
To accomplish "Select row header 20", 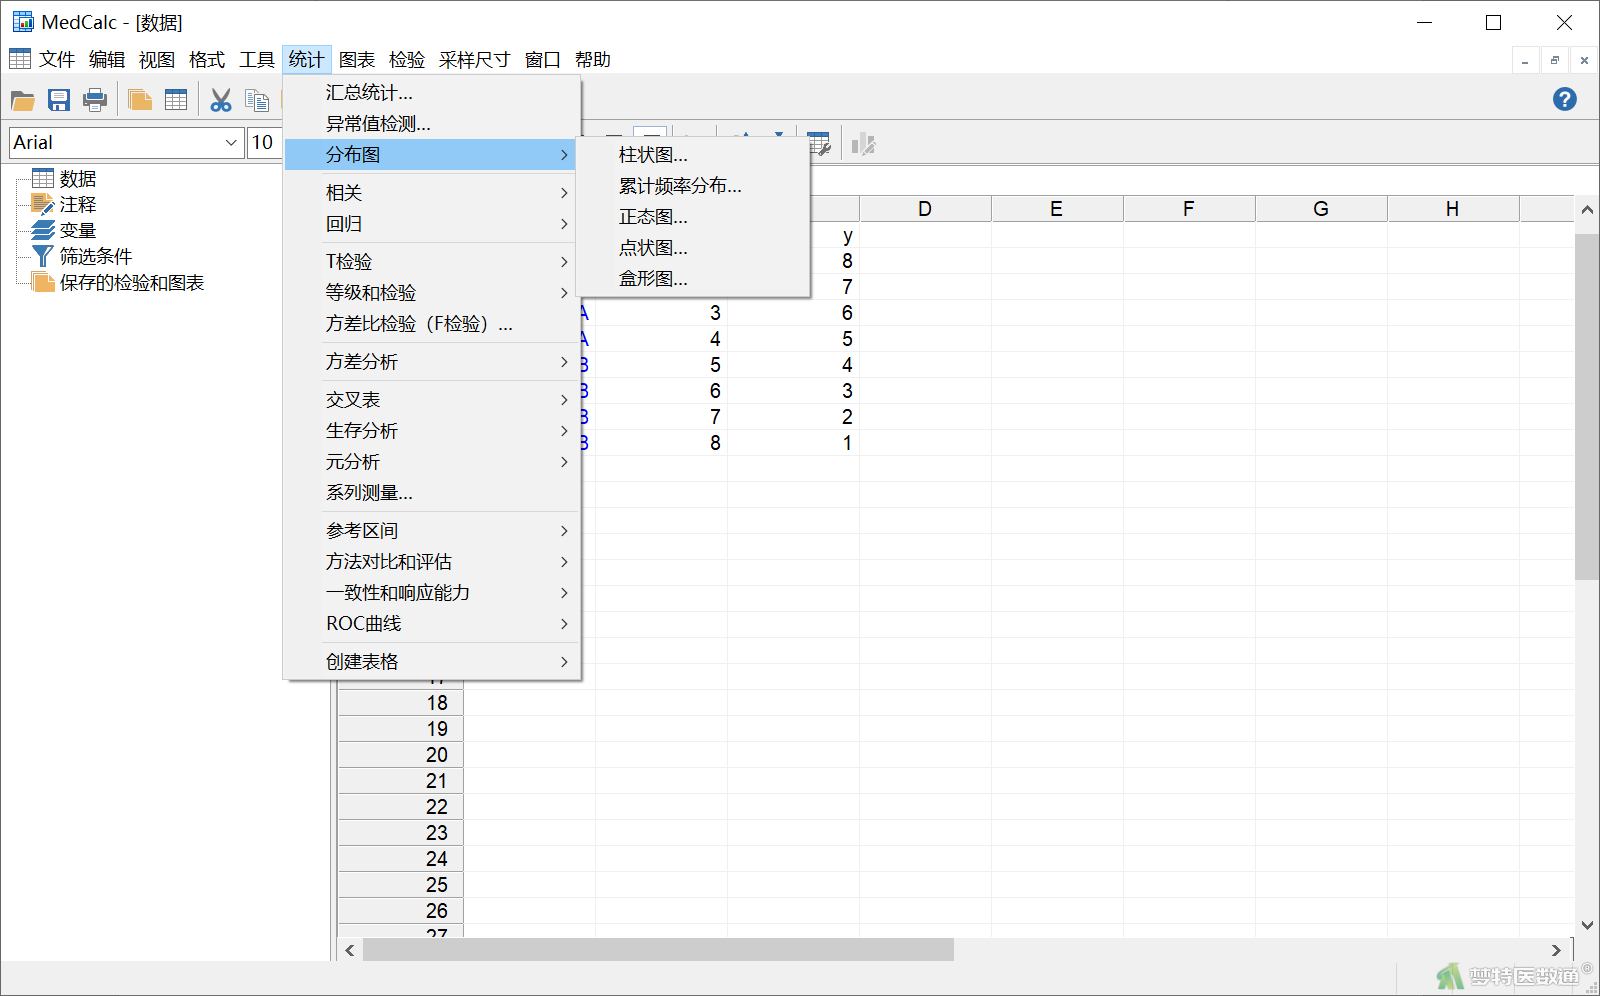I will (401, 755).
